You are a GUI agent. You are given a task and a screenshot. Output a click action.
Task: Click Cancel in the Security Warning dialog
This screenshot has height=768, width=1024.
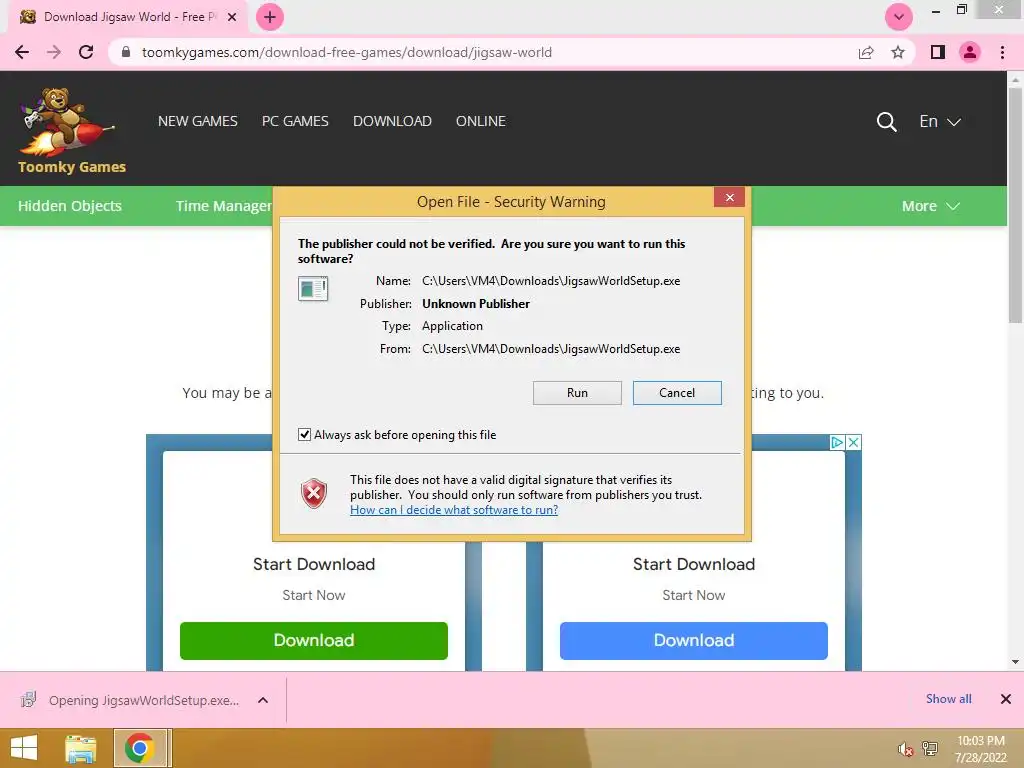(677, 392)
